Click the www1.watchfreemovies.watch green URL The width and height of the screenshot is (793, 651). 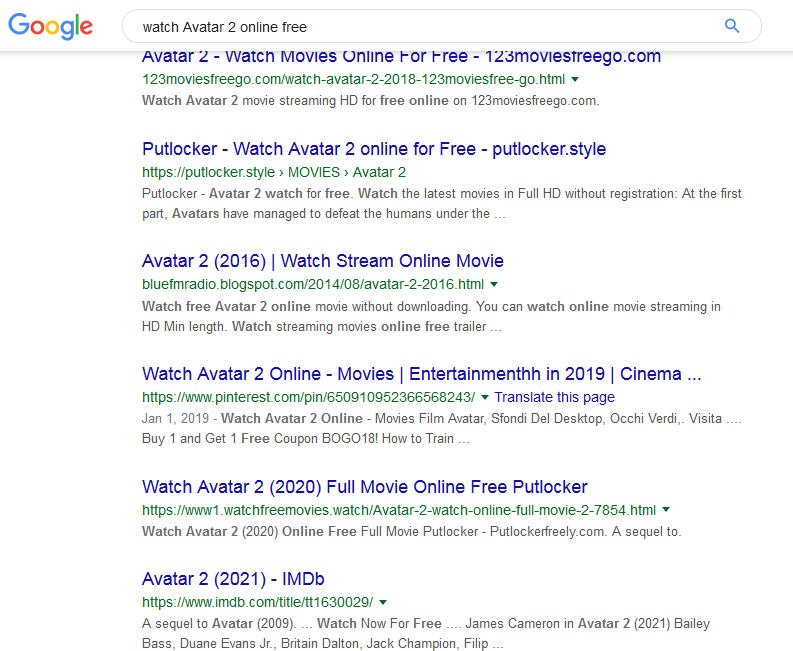tap(399, 510)
